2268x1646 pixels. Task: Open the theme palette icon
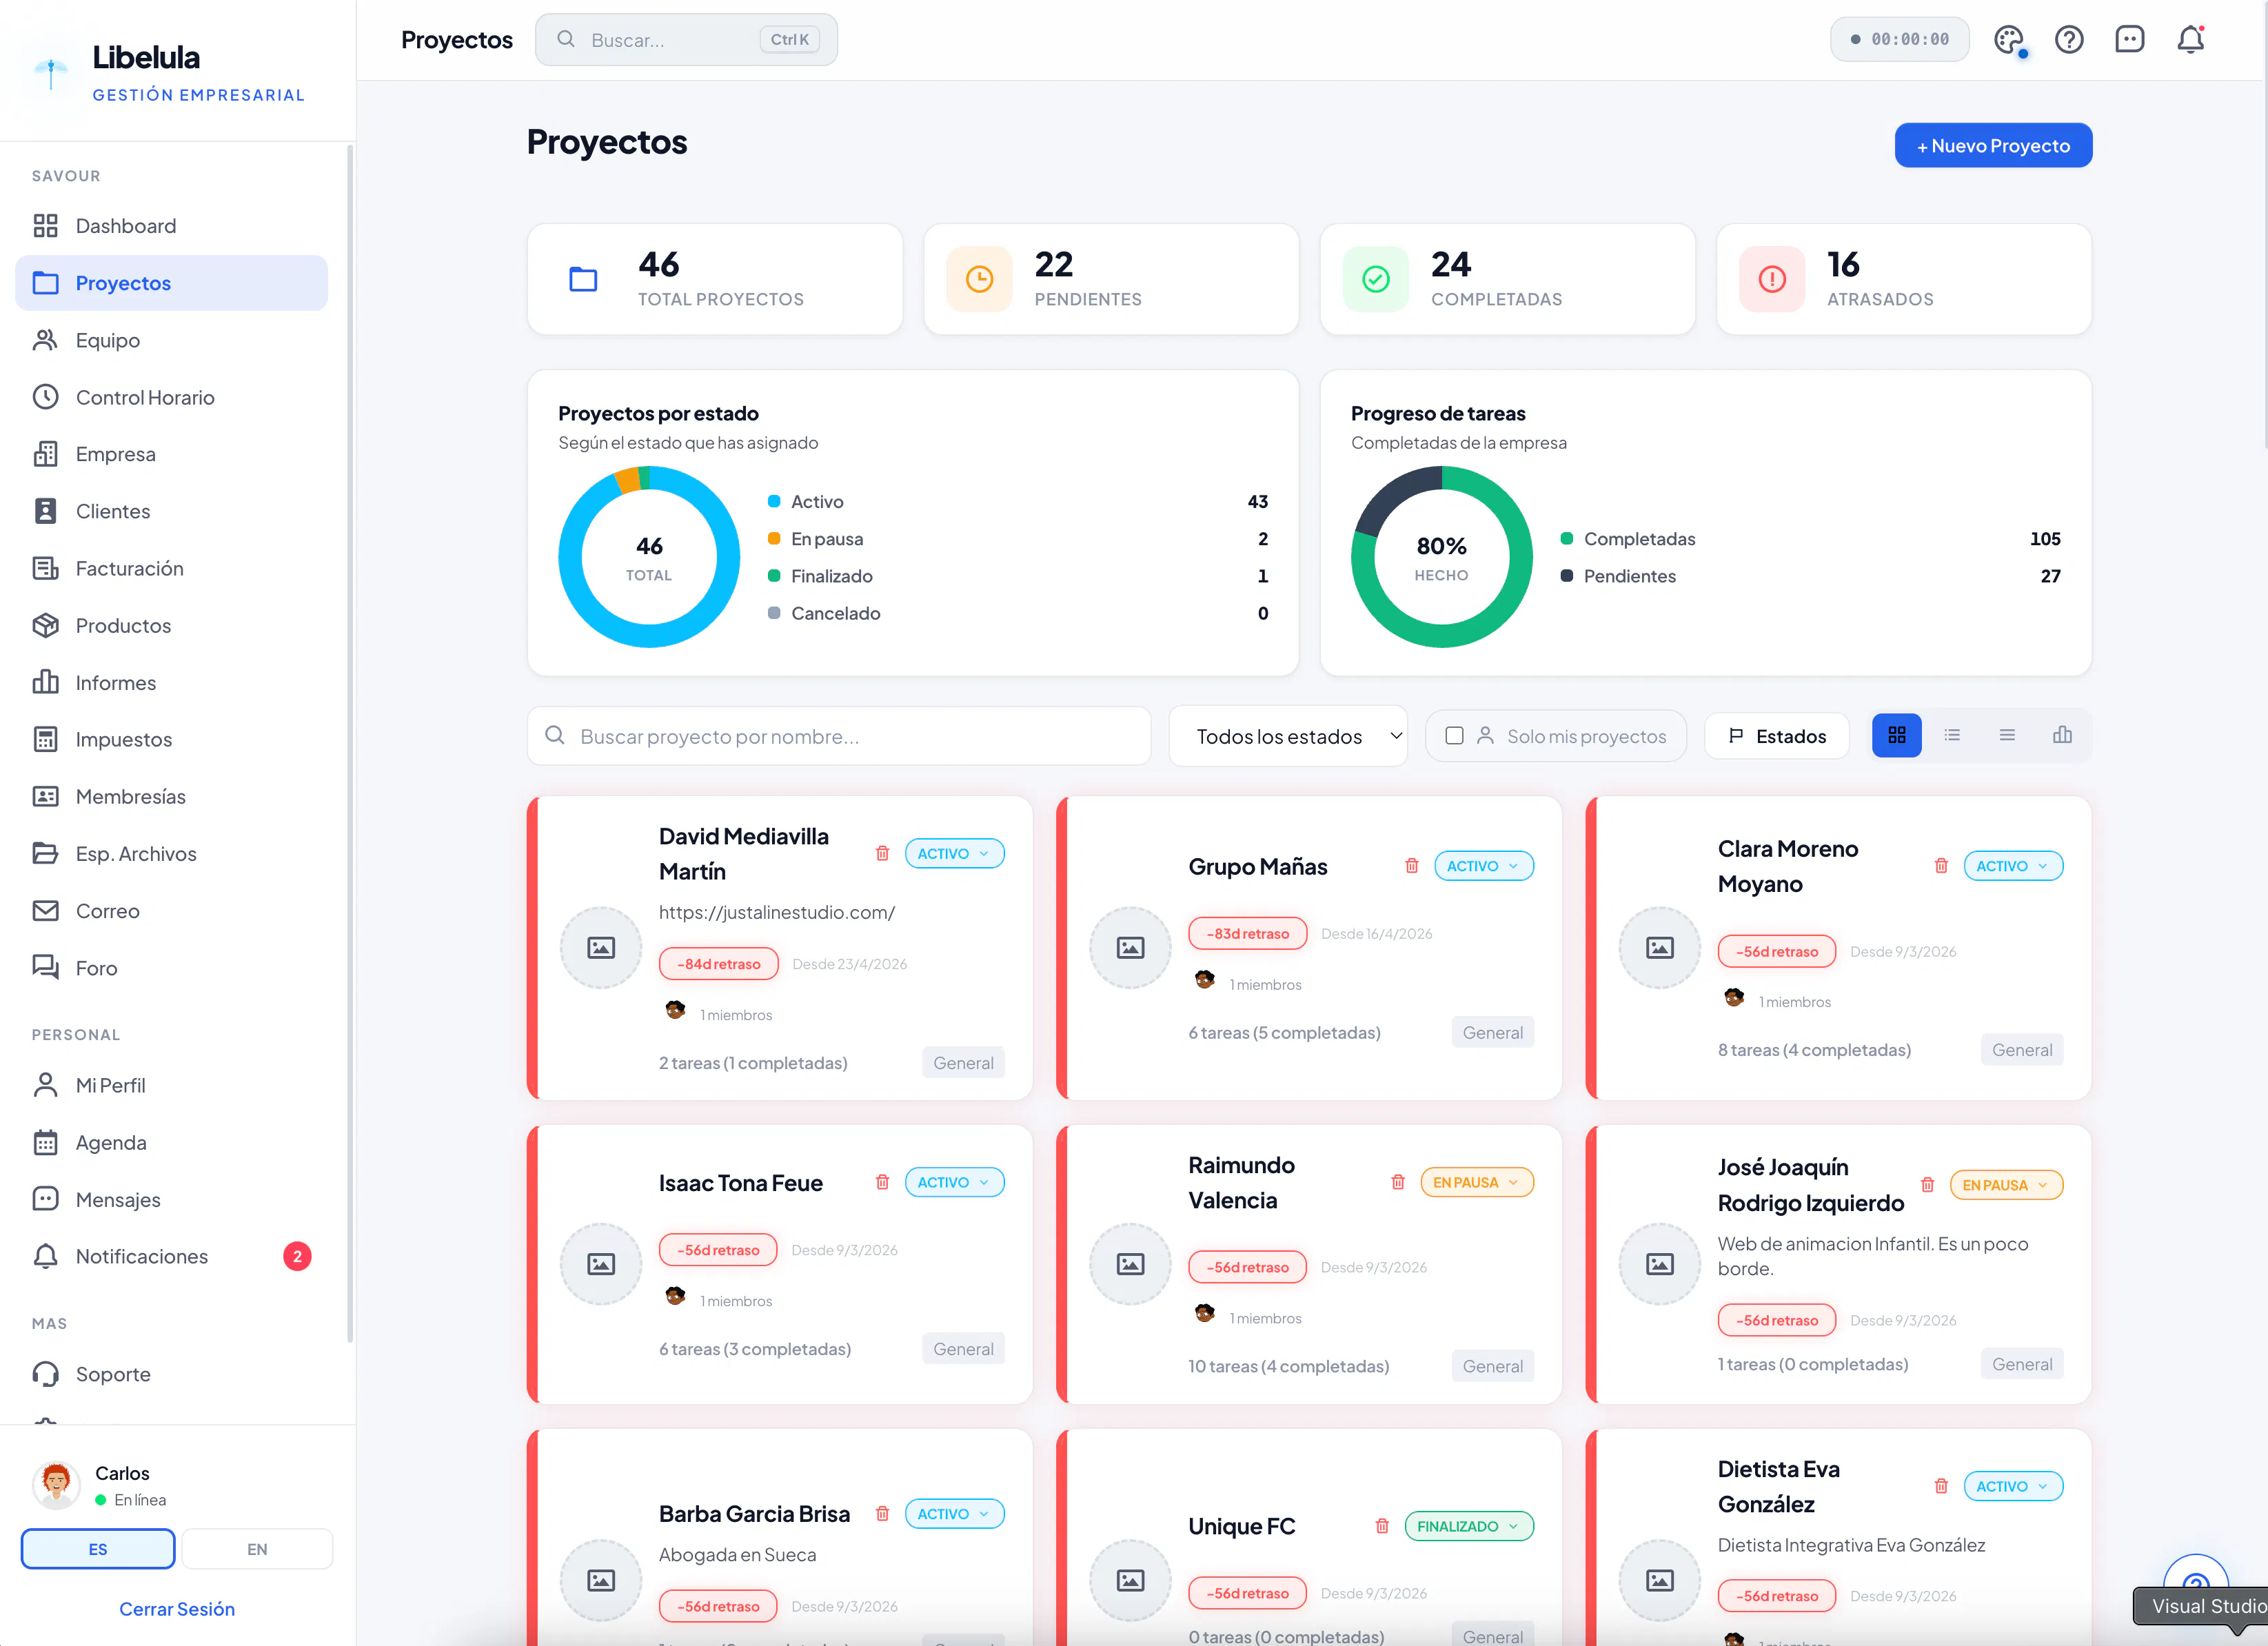[x=2008, y=40]
